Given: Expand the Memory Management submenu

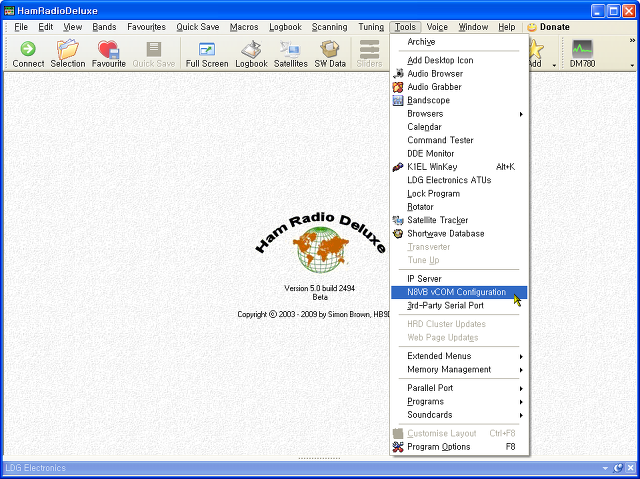Looking at the screenshot, I should pyautogui.click(x=459, y=370).
